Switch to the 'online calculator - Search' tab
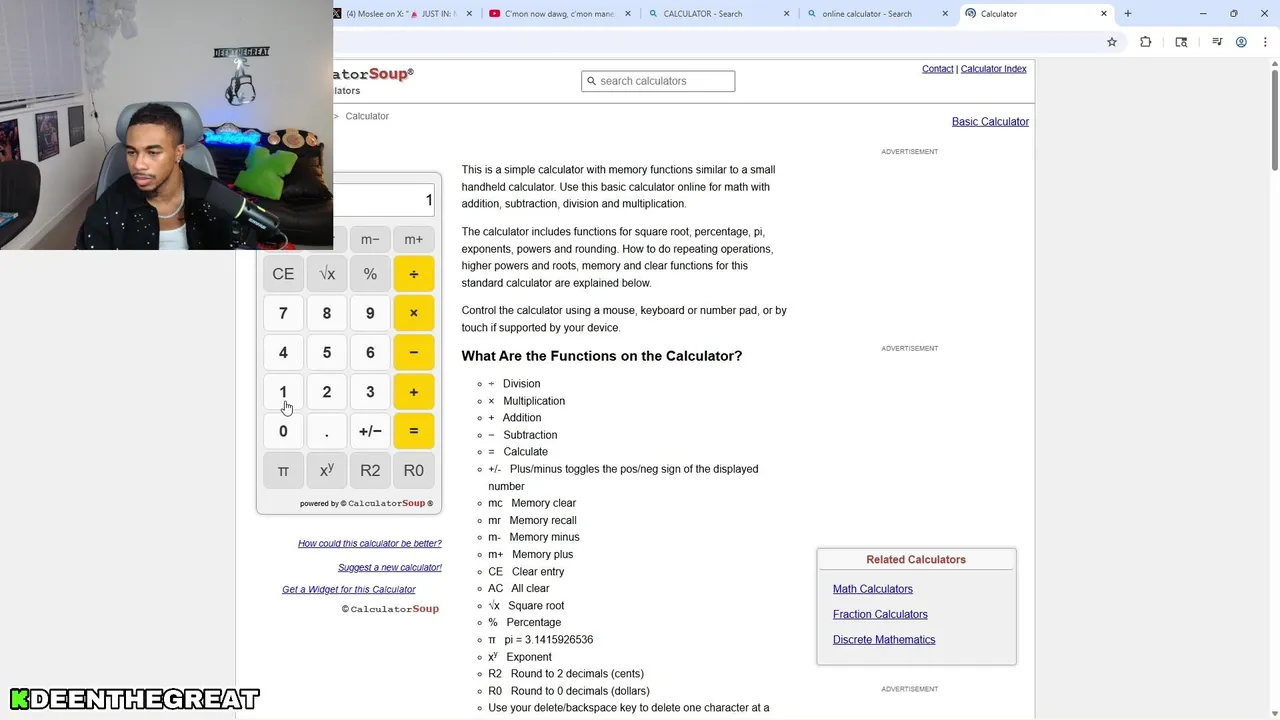This screenshot has width=1280, height=720. point(878,14)
